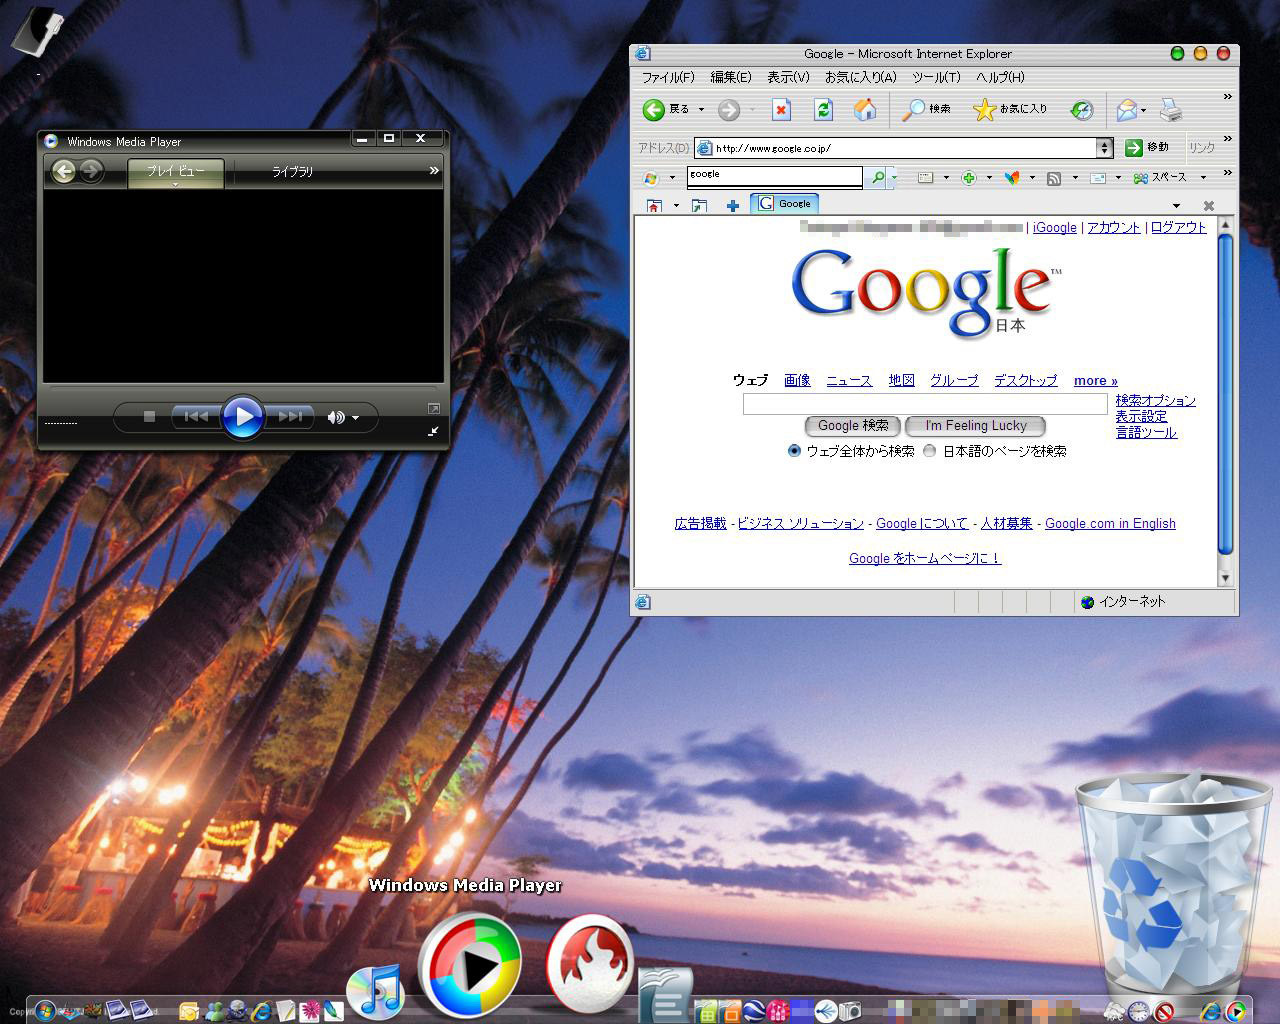
Task: Click the green plus icon in MSN toolbar
Action: (x=968, y=178)
